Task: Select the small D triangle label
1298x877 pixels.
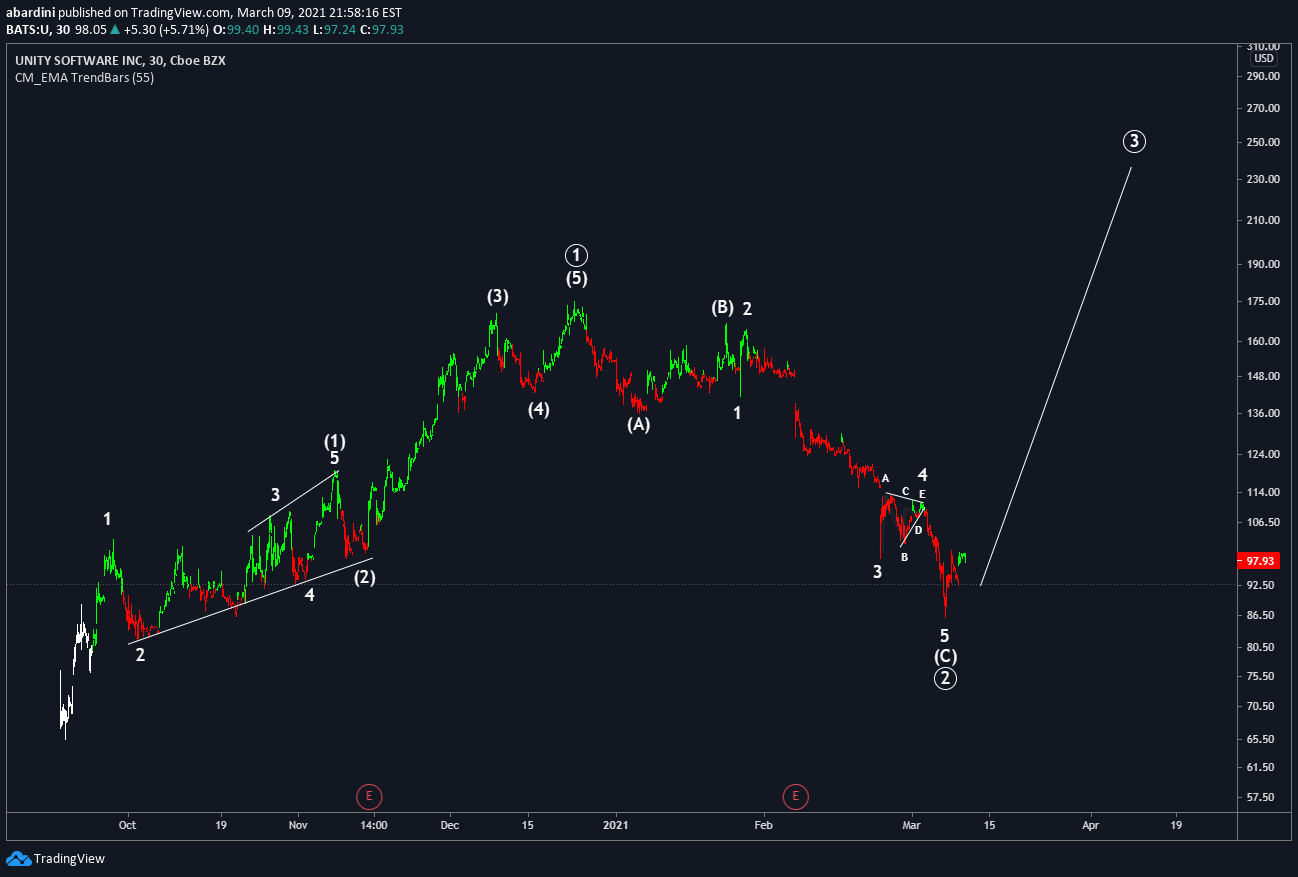Action: pos(918,530)
